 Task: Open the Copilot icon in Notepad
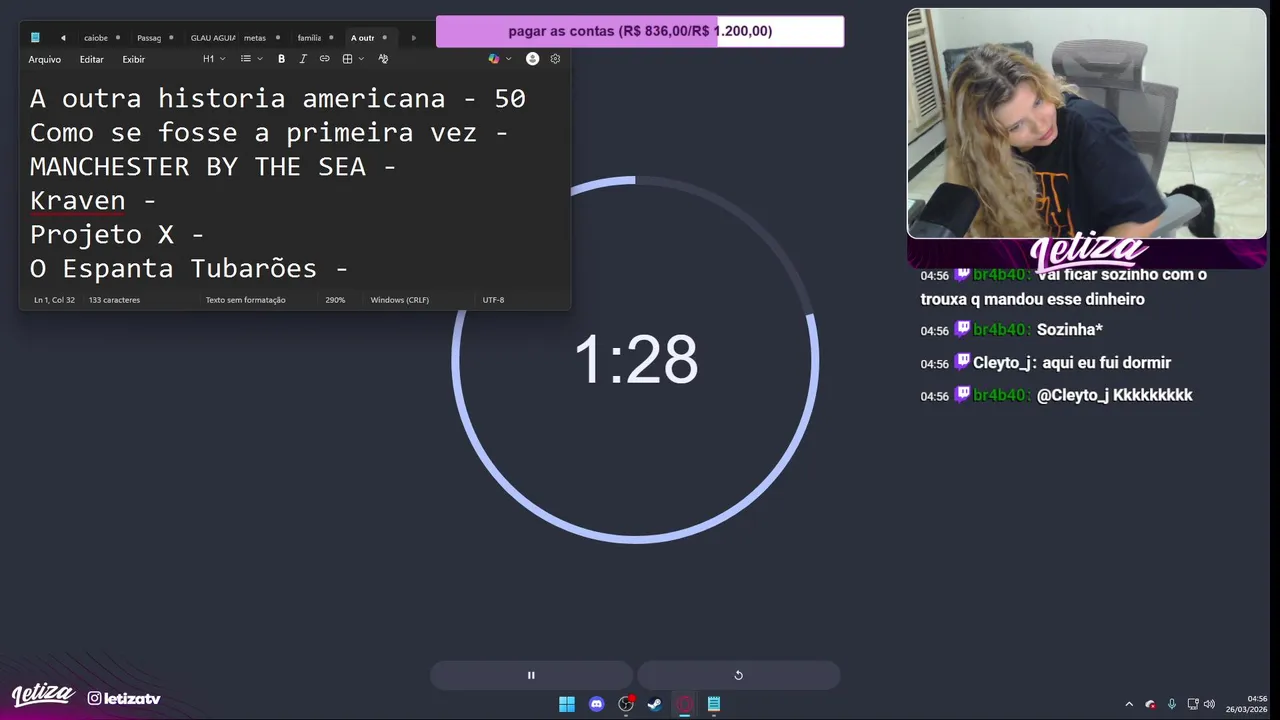[494, 59]
